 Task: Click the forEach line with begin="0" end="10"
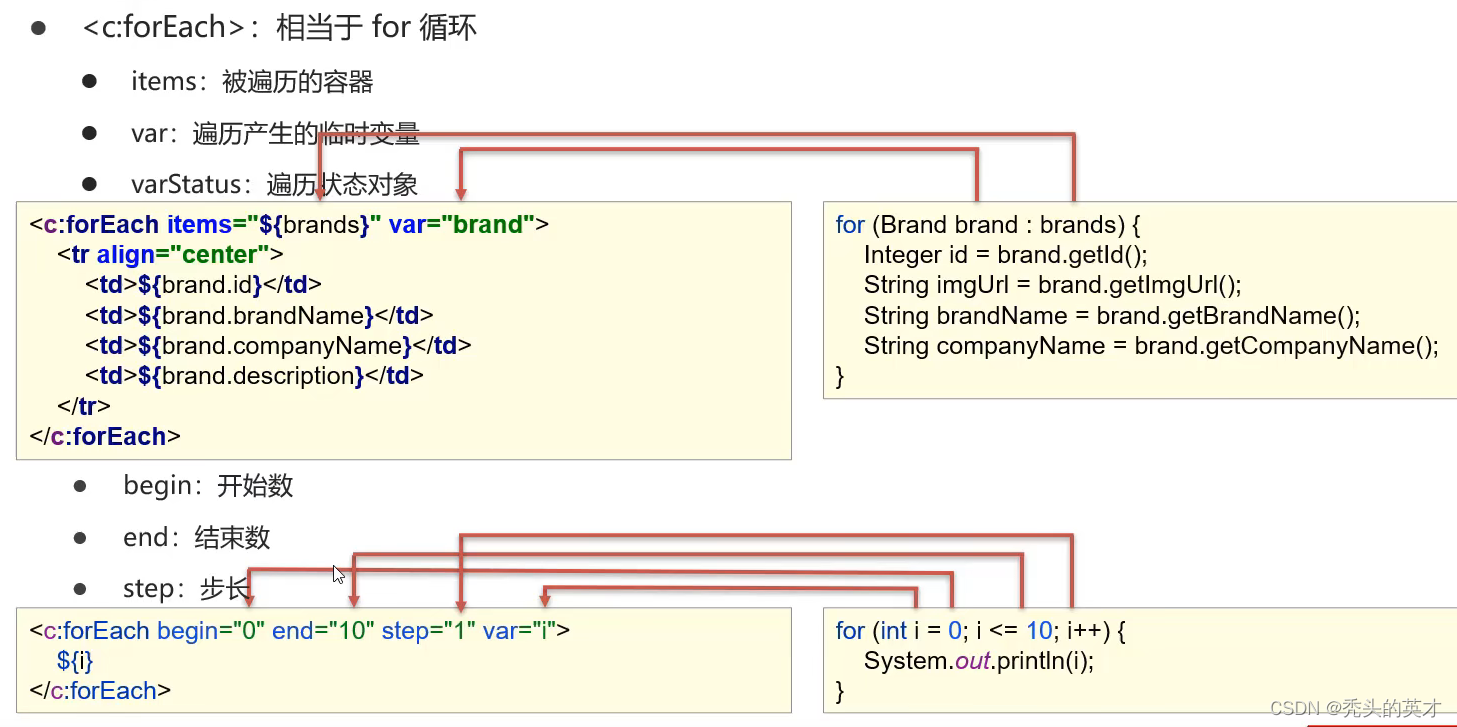tap(300, 631)
